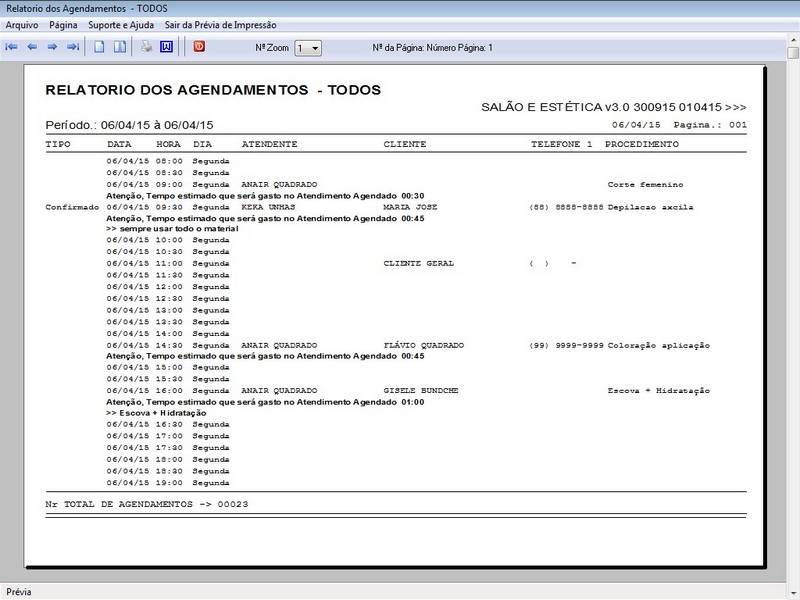
Task: Click the Nr TOTAL DE AGENDAMENTOS line
Action: point(147,504)
